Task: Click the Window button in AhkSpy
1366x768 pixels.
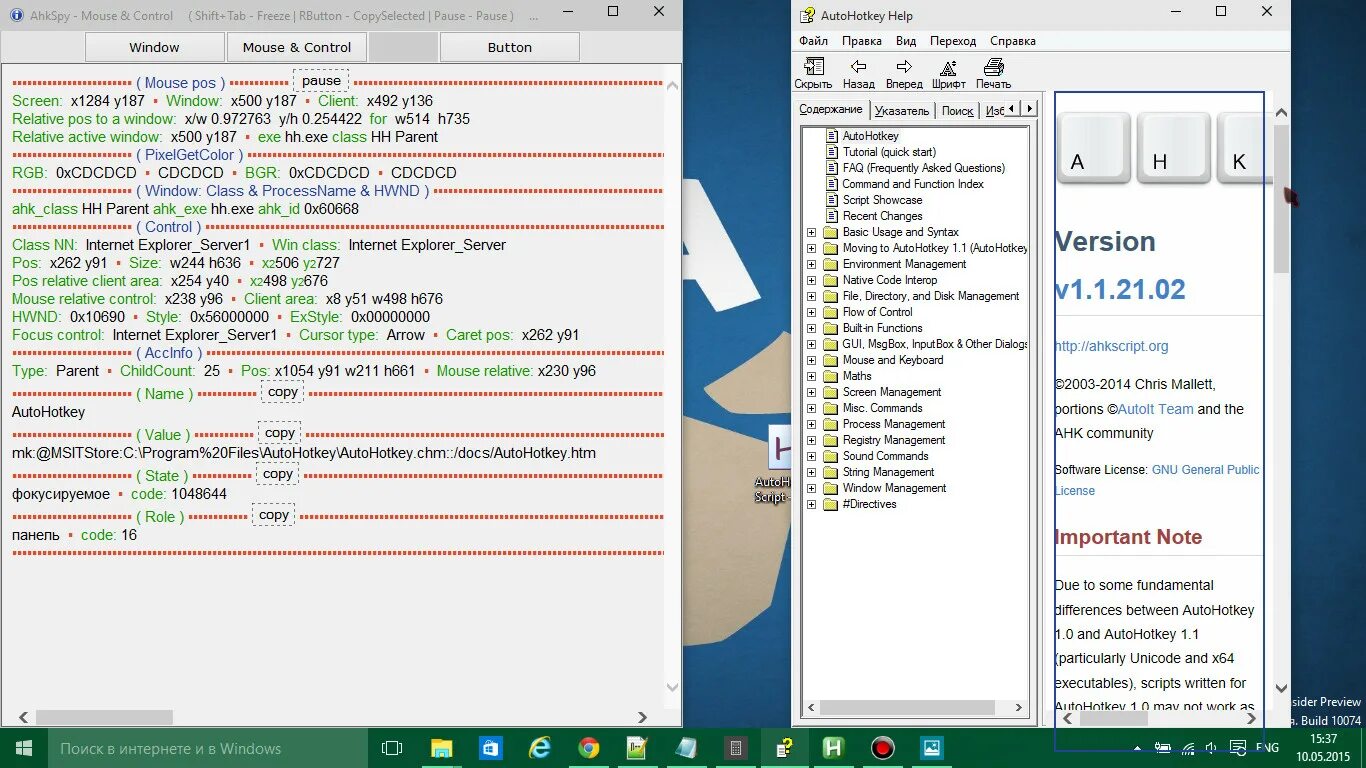Action: 154,47
